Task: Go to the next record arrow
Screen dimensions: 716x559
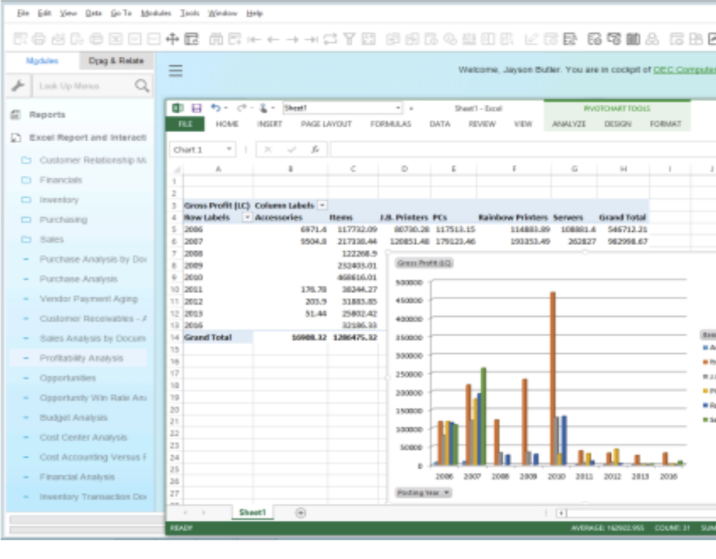Action: pos(292,40)
